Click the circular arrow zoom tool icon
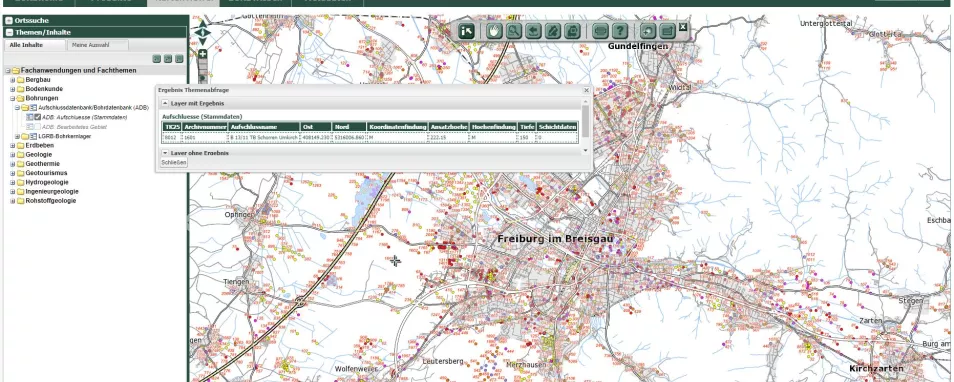 click(647, 31)
